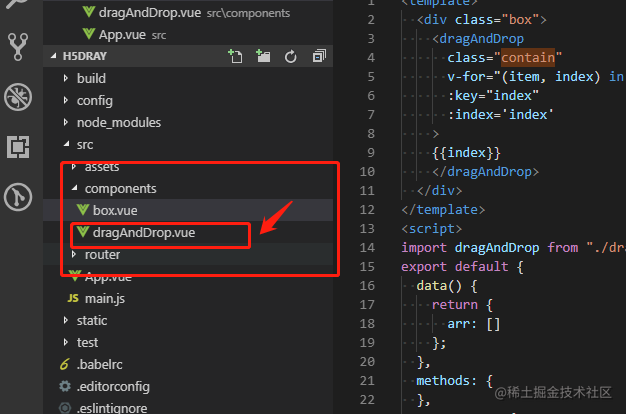Open the .babelrc file

click(188, 364)
